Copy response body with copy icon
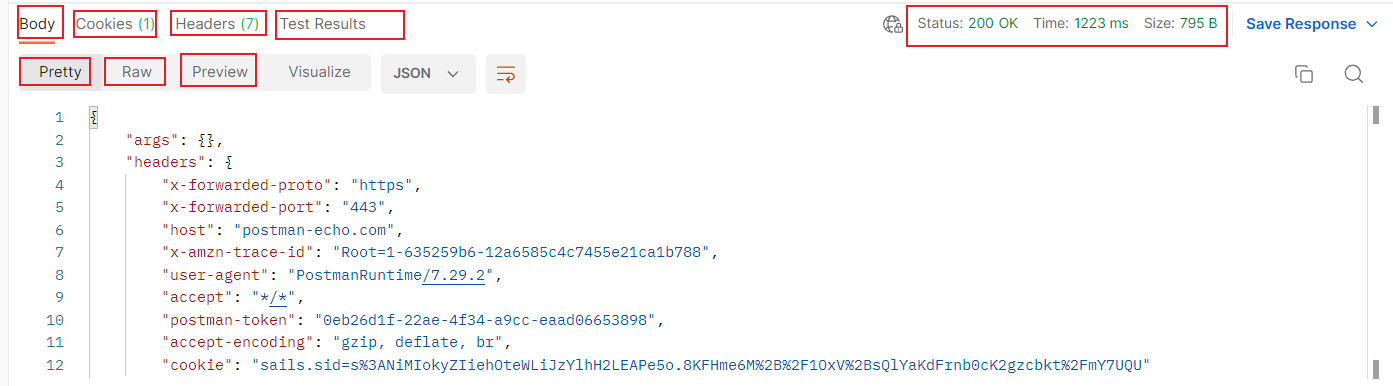 coord(1303,74)
